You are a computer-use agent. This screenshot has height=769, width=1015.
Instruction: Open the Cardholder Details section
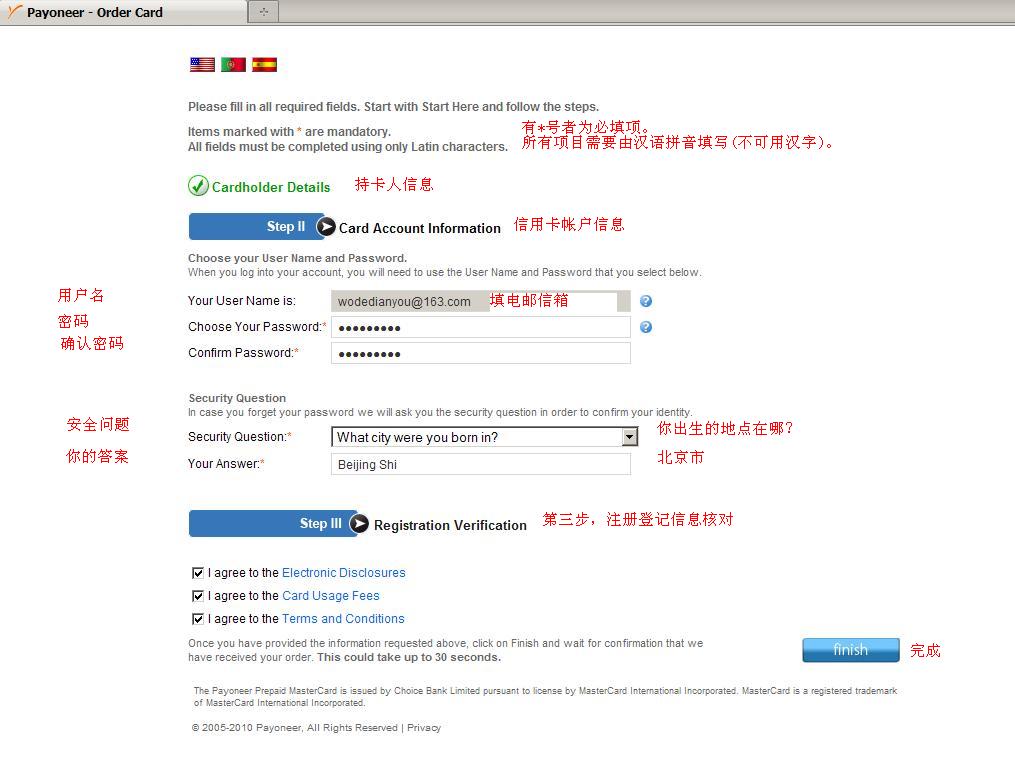(271, 187)
